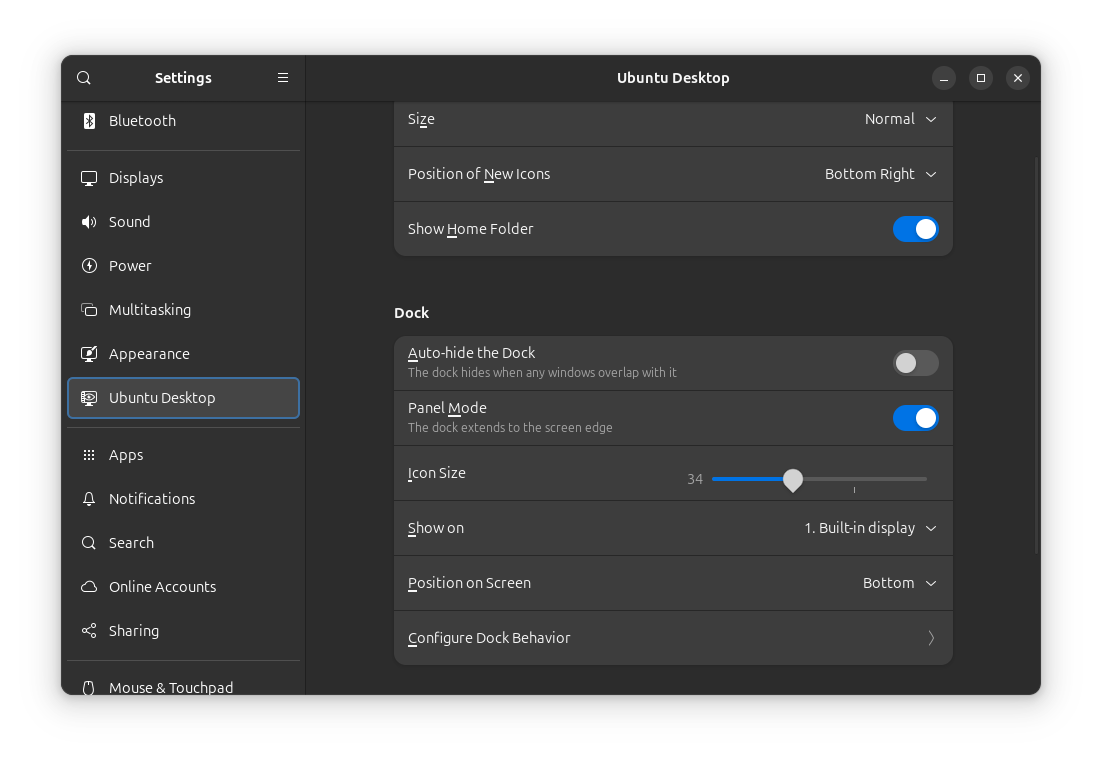Click the Ubuntu Desktop window title
The width and height of the screenshot is (1102, 762).
(x=673, y=78)
